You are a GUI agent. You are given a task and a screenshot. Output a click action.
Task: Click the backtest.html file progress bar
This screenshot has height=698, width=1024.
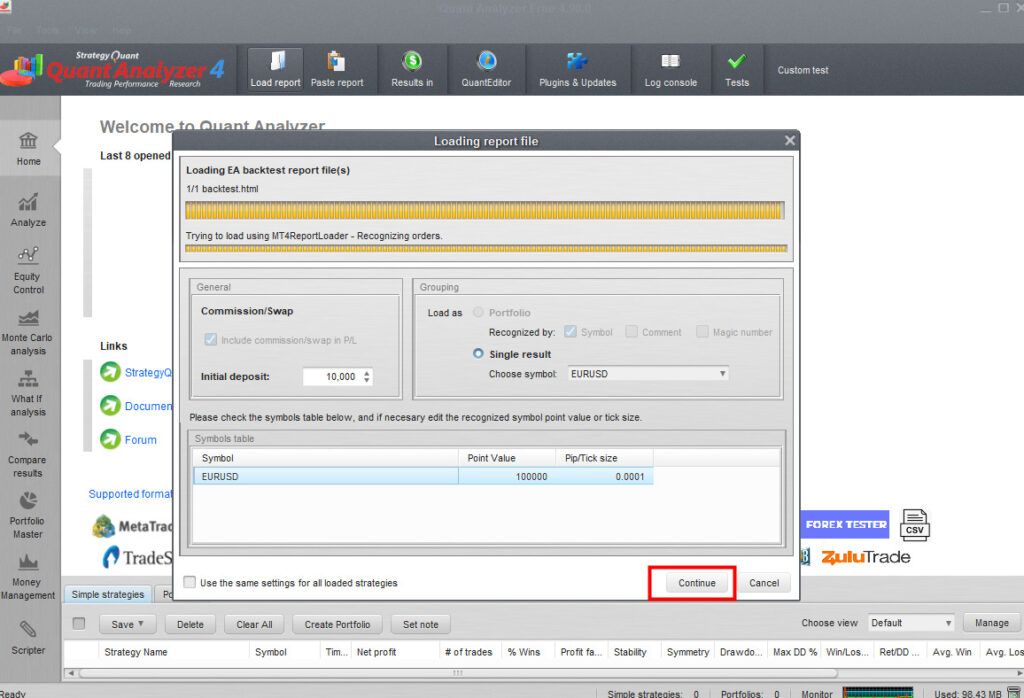(484, 210)
